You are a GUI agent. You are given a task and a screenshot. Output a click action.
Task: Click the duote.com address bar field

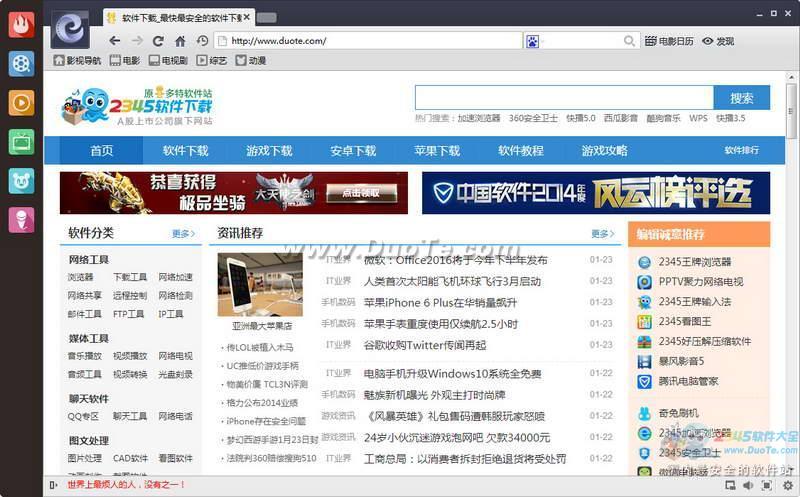(x=370, y=41)
